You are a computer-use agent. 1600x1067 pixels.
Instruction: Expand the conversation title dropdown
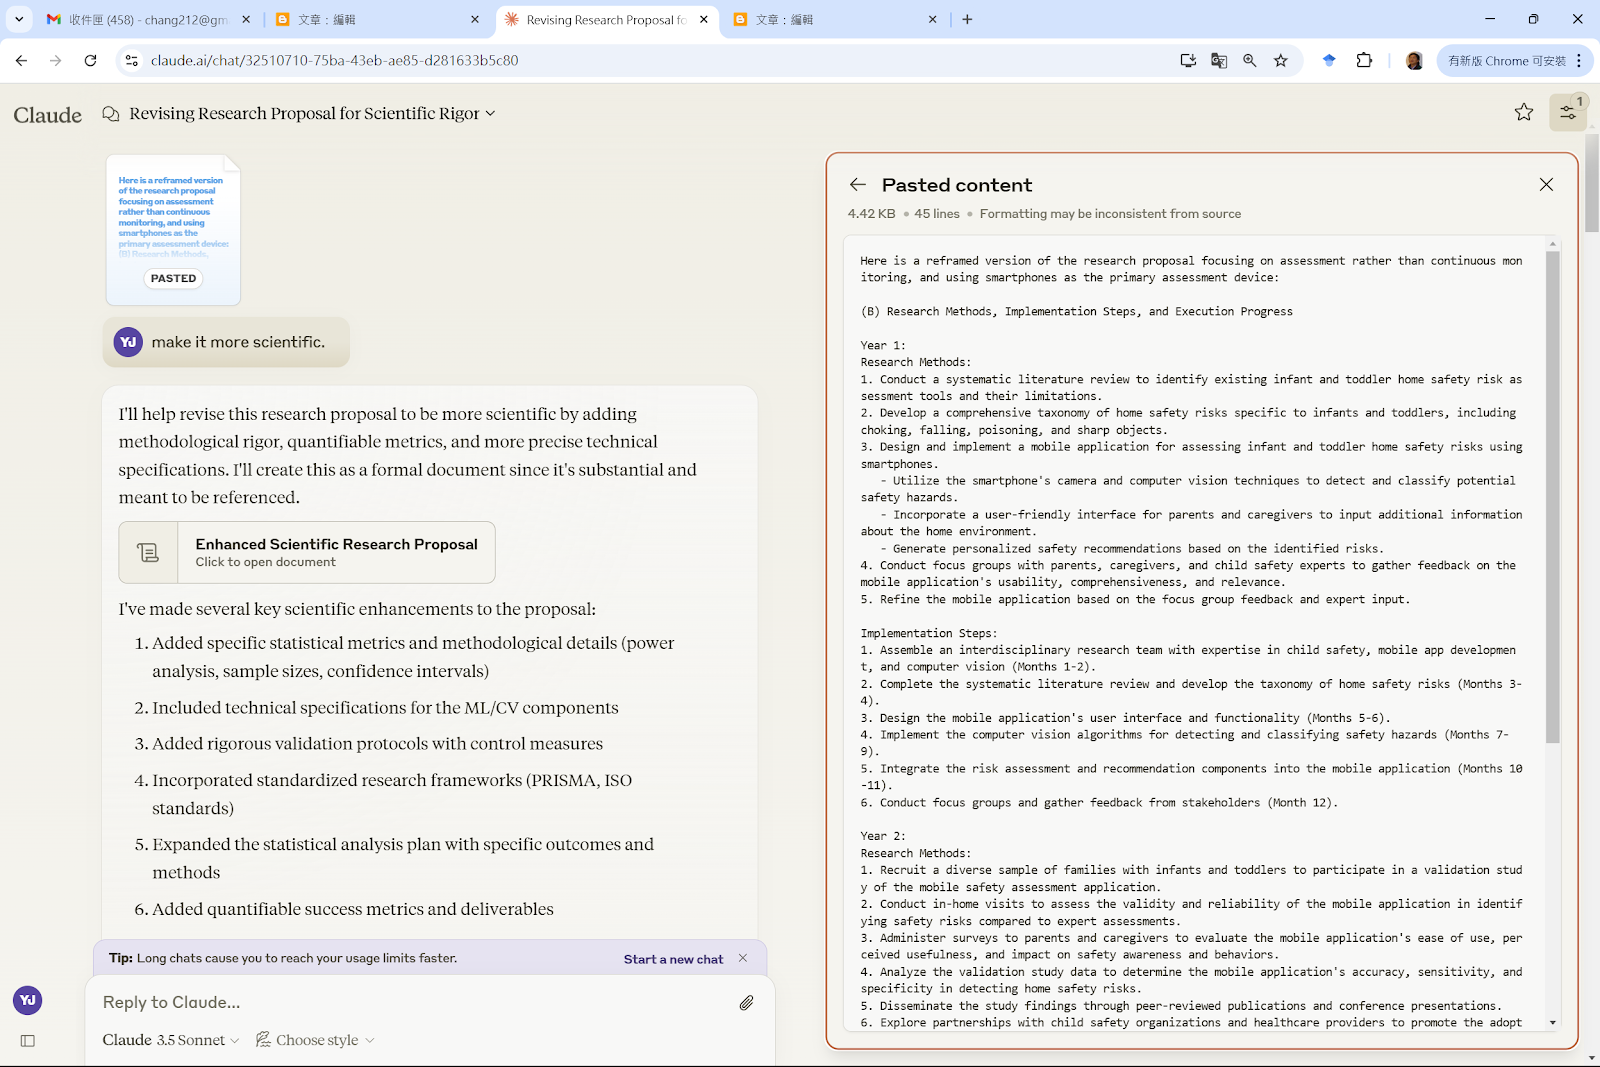click(x=490, y=114)
